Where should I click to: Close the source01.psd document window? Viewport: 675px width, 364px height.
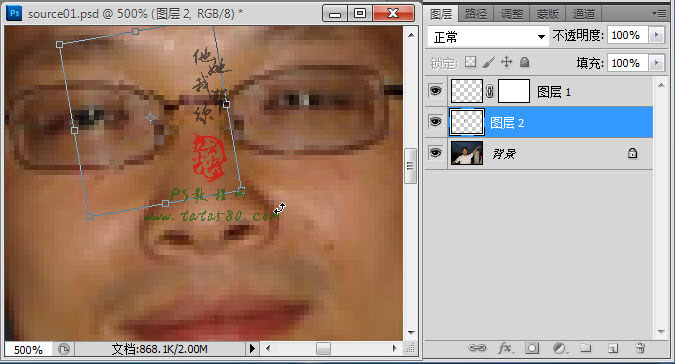tap(393, 13)
